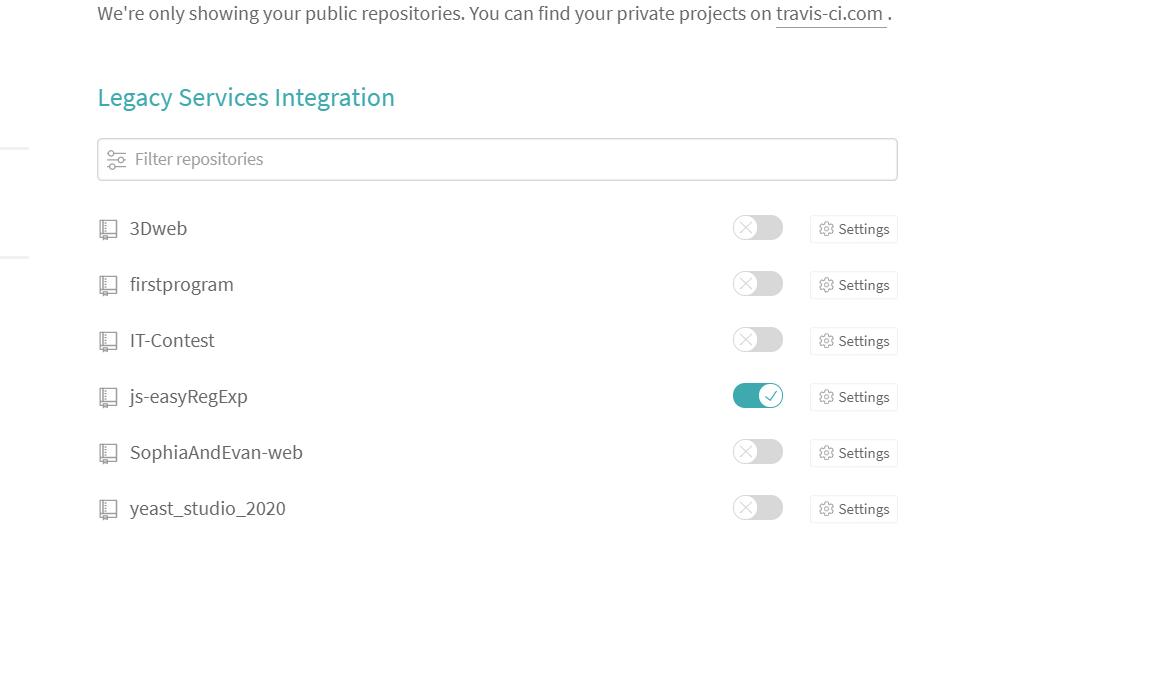This screenshot has height=681, width=1160.
Task: Open the SophiaAndEvan-web repository name link
Action: point(216,453)
